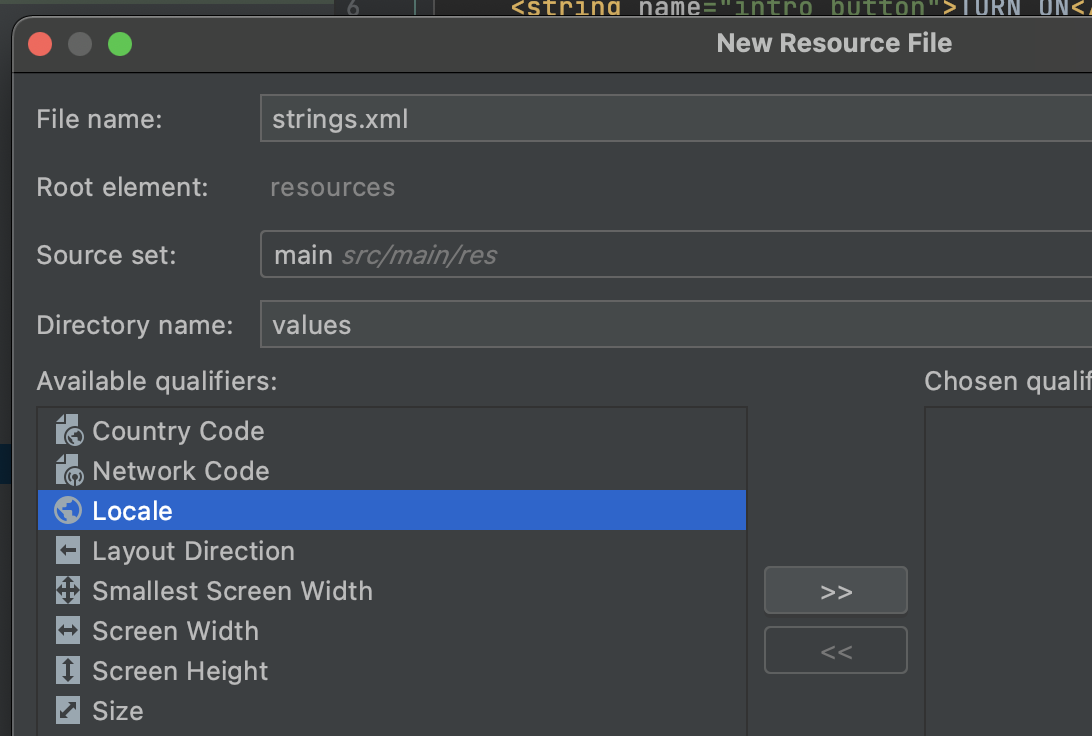Select the Layout Direction arrow icon

[x=68, y=551]
